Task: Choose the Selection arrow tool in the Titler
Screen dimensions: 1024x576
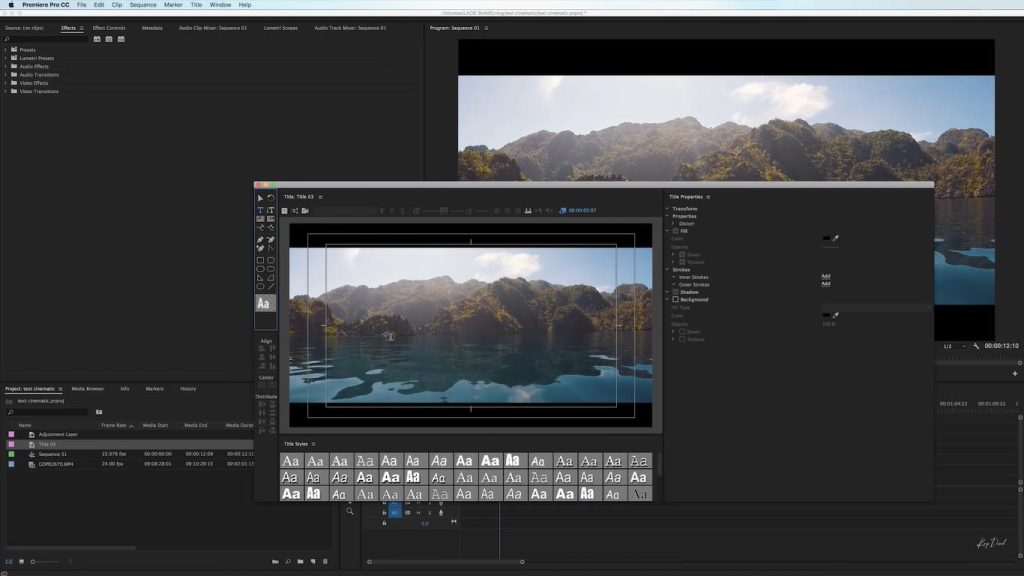Action: (260, 198)
